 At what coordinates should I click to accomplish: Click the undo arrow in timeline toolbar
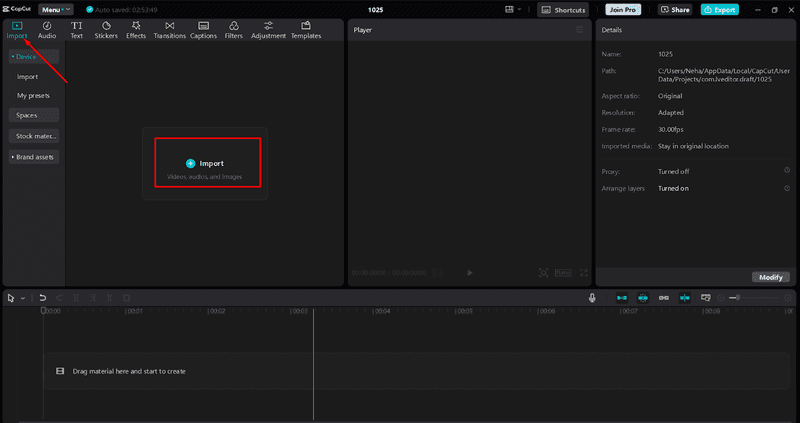click(43, 298)
